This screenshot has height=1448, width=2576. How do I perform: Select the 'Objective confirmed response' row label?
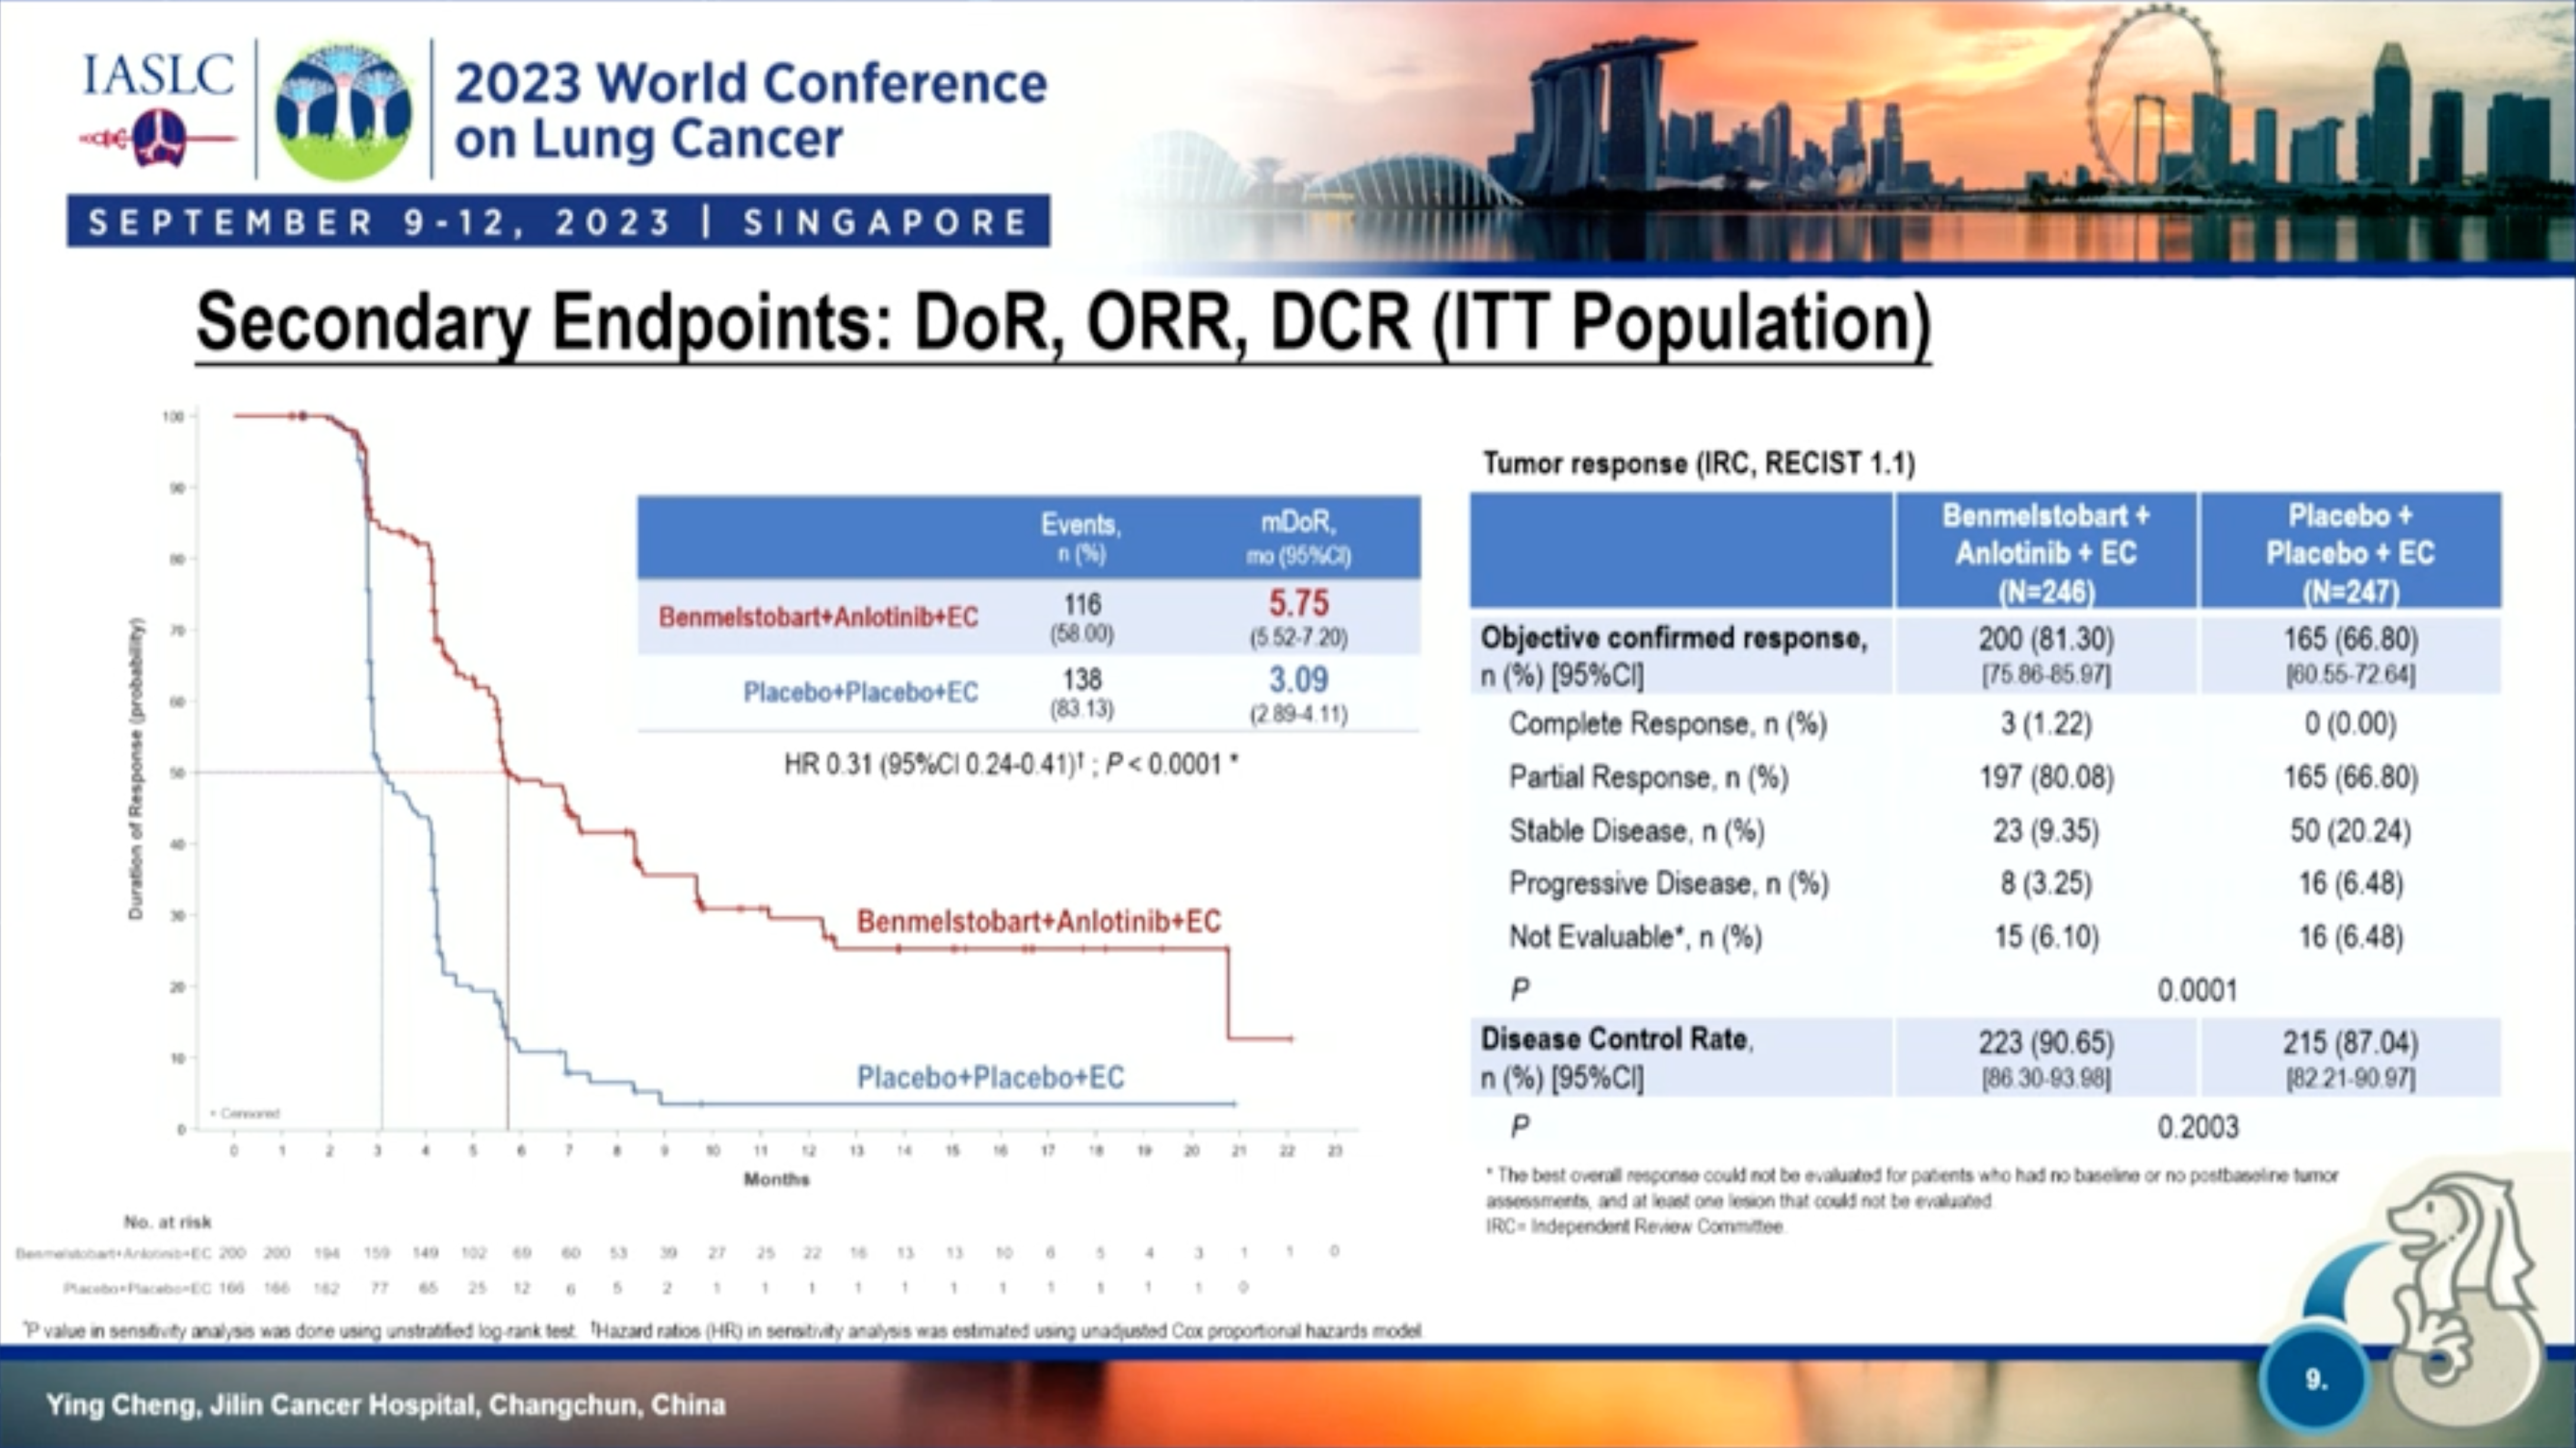pyautogui.click(x=1674, y=656)
